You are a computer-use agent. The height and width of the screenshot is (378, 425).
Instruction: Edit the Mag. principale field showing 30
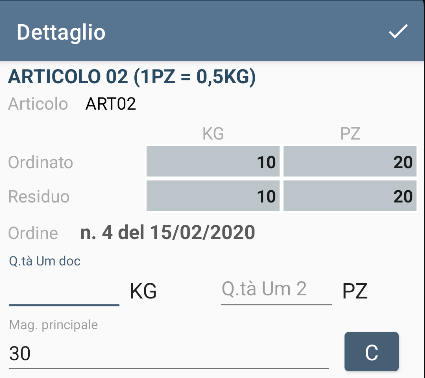click(x=169, y=353)
